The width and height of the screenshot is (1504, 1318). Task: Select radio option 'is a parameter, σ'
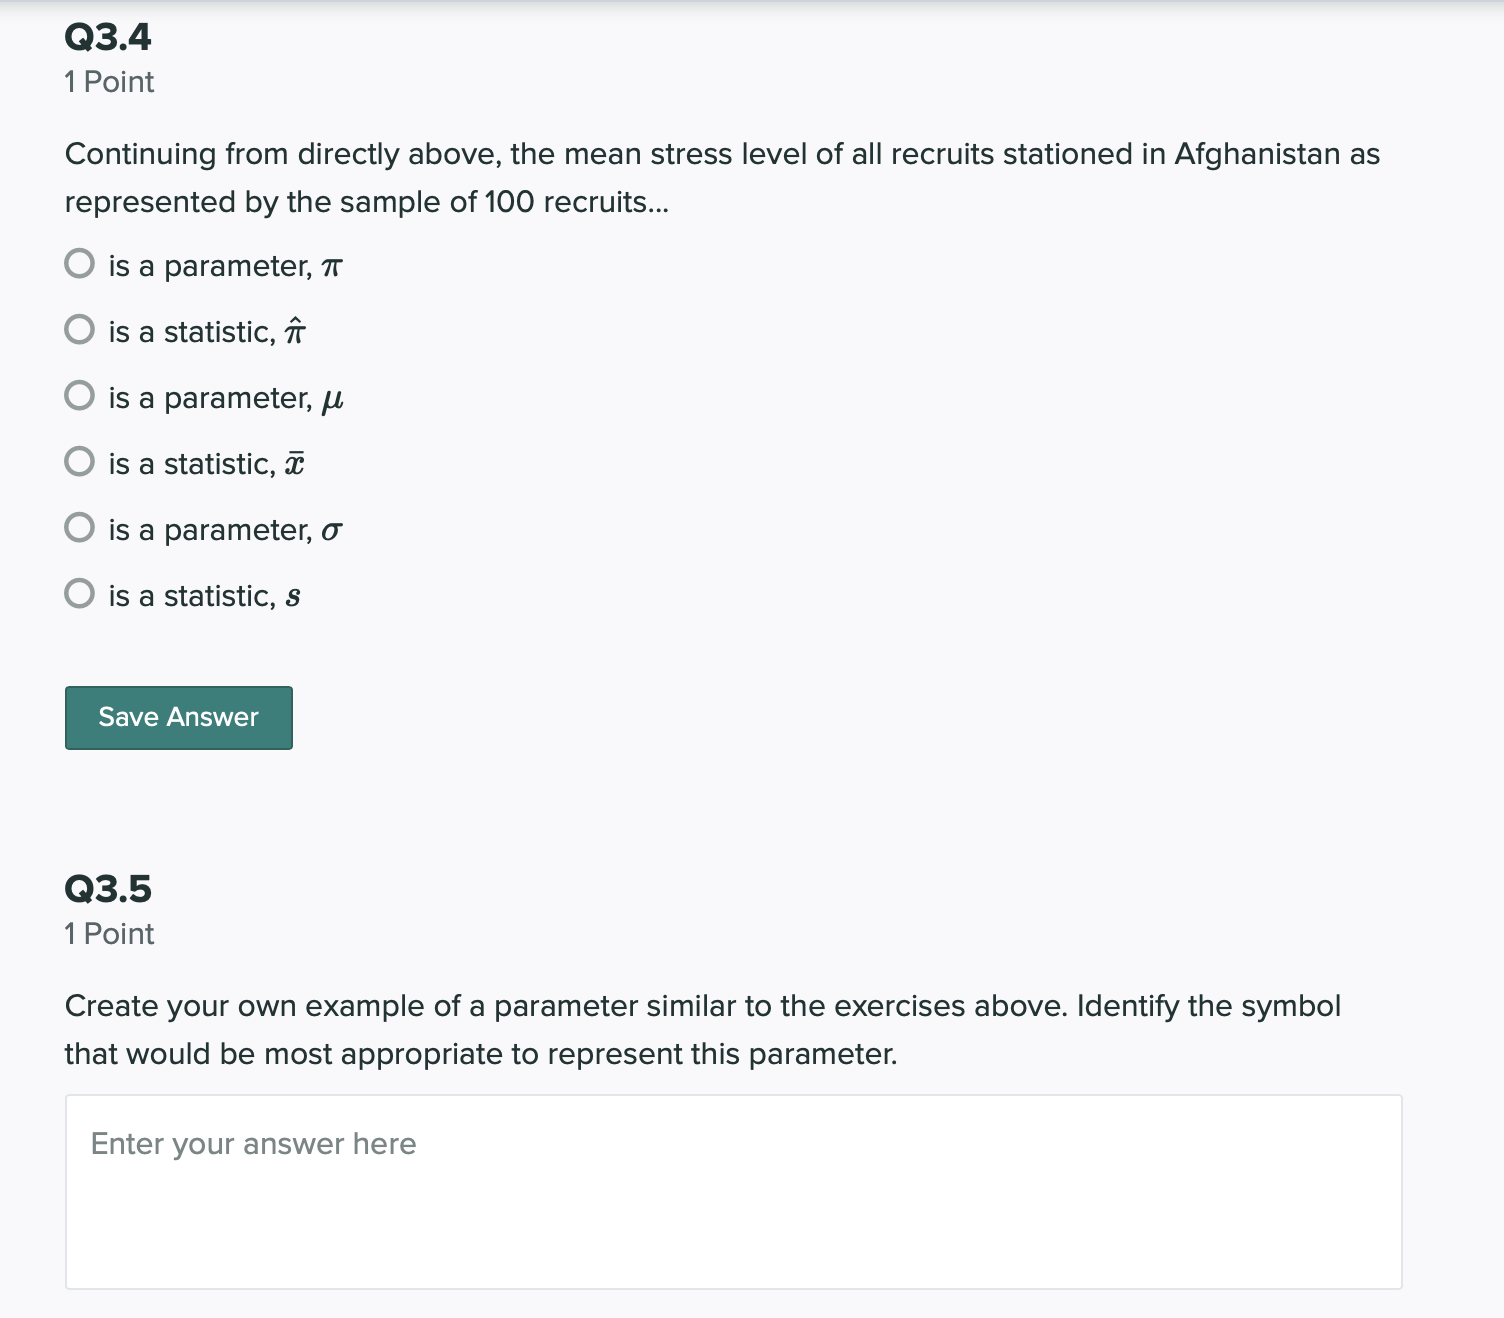[x=79, y=528]
